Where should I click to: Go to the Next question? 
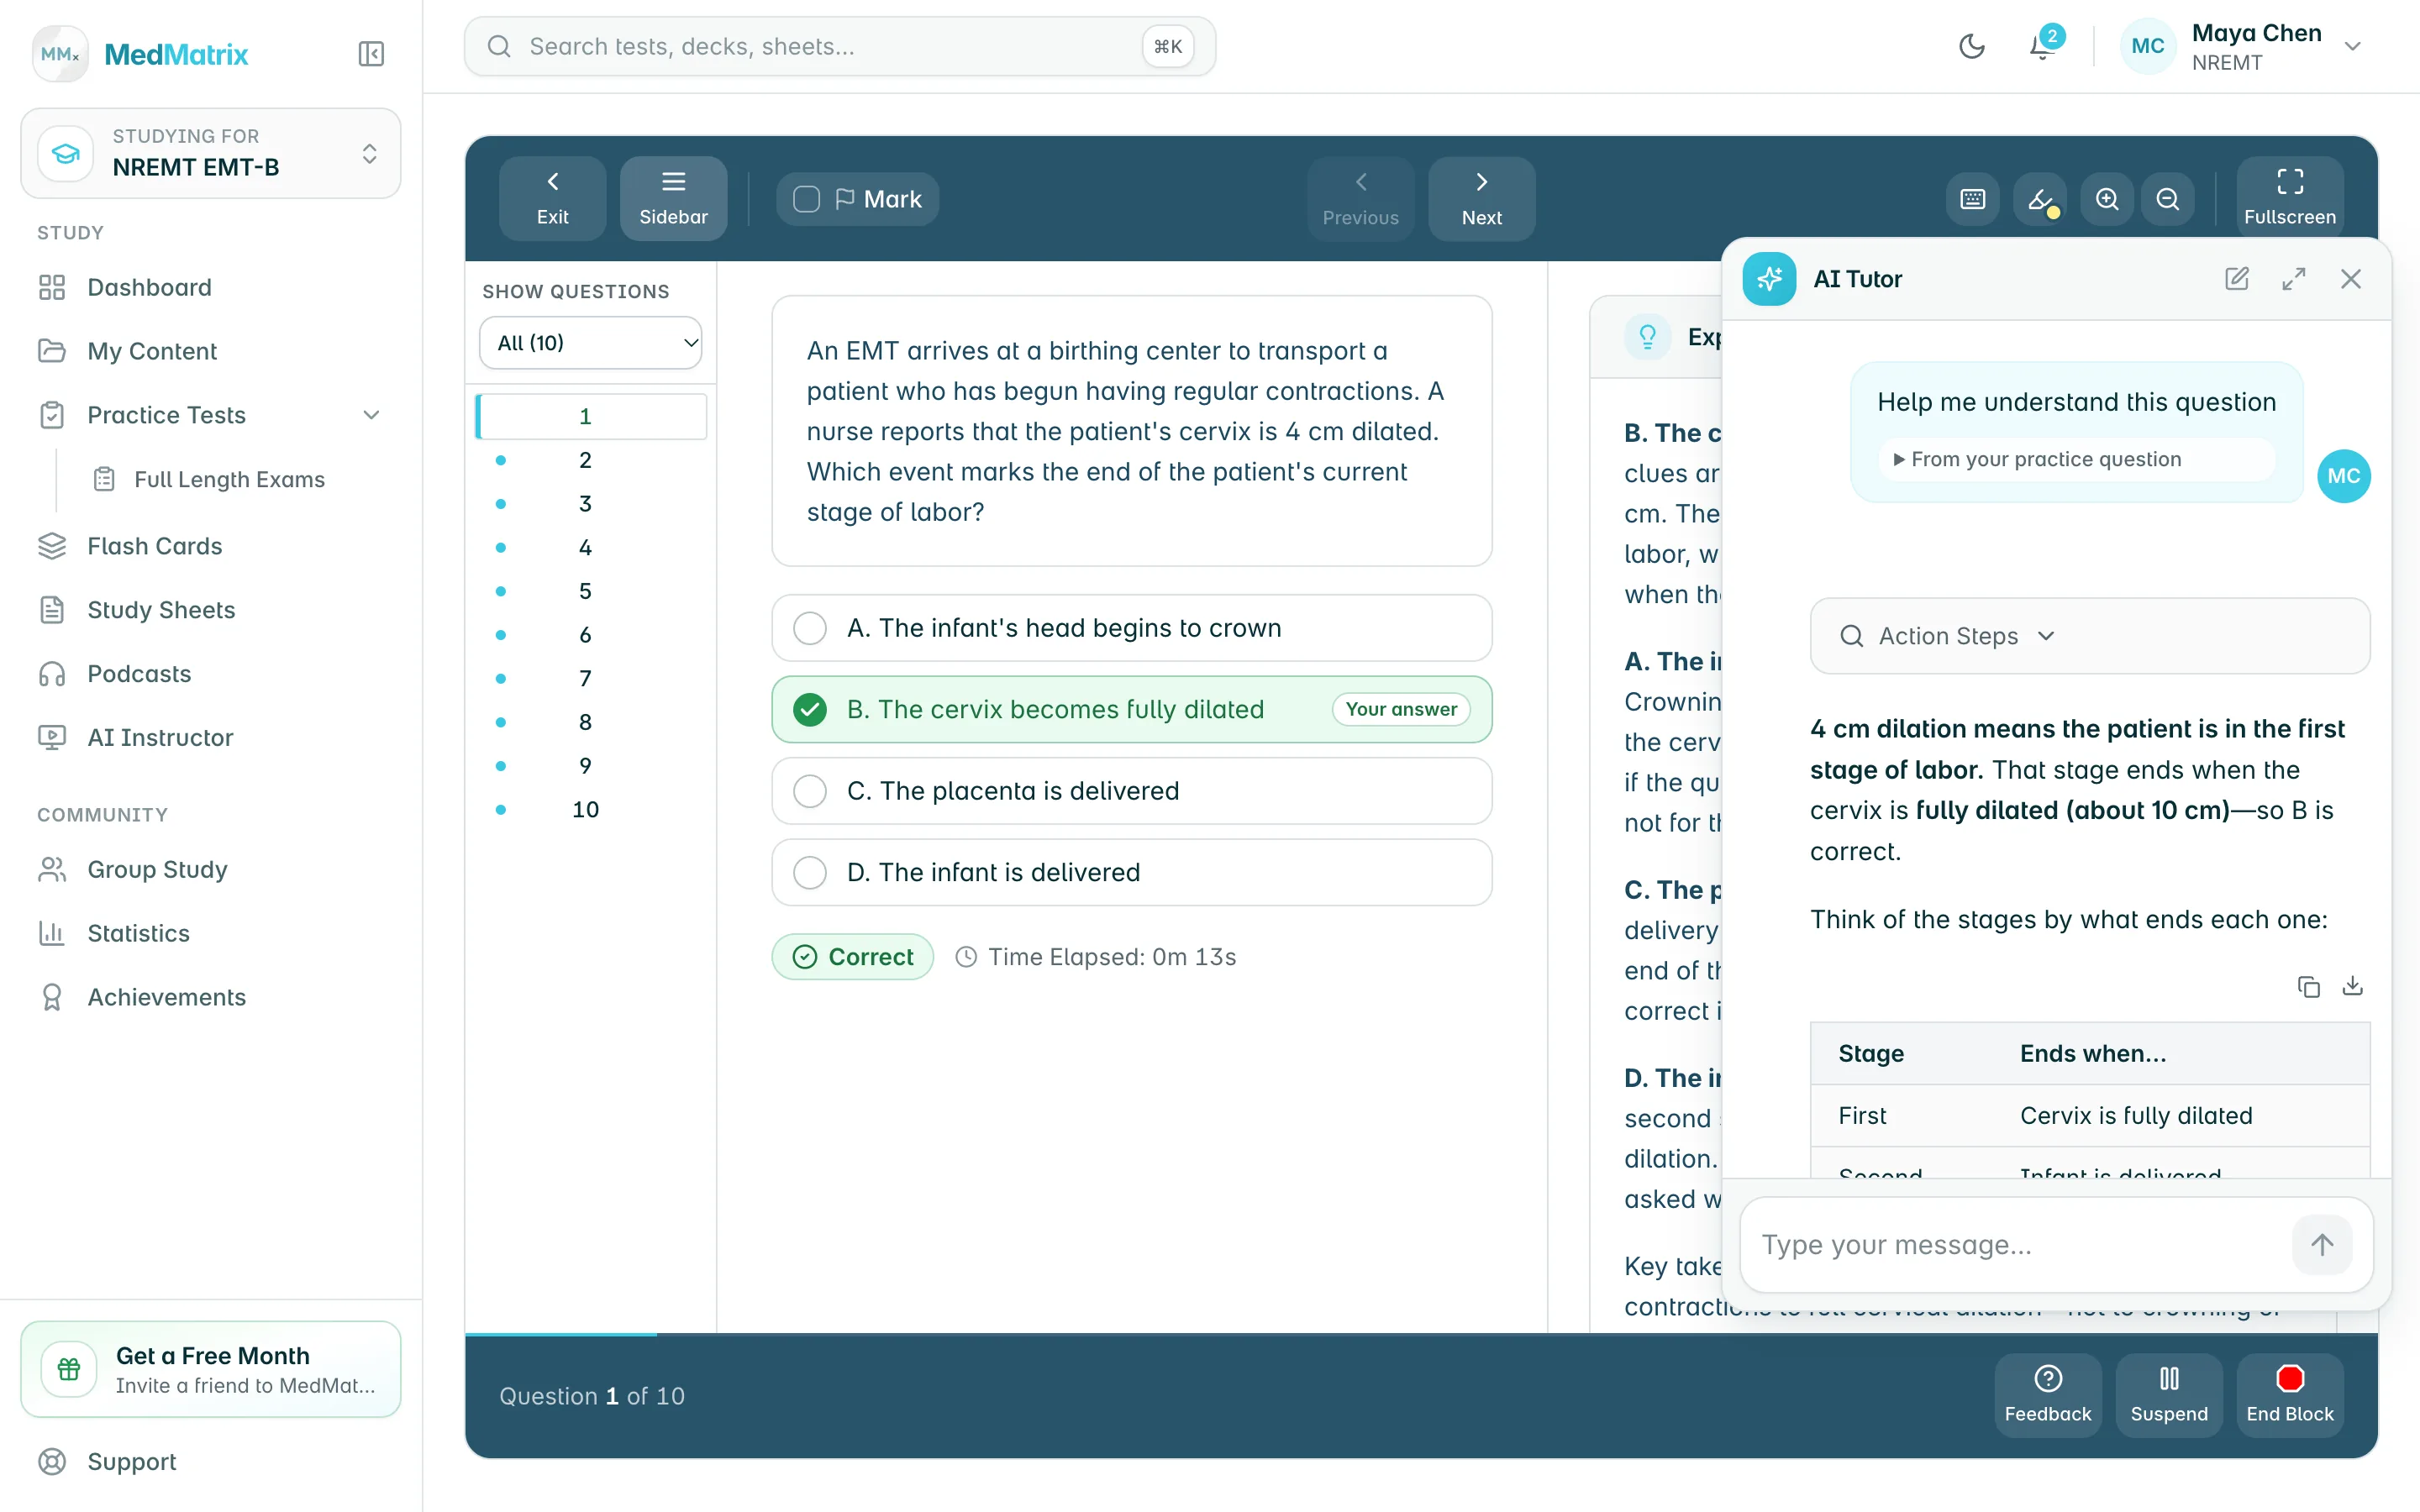point(1481,198)
